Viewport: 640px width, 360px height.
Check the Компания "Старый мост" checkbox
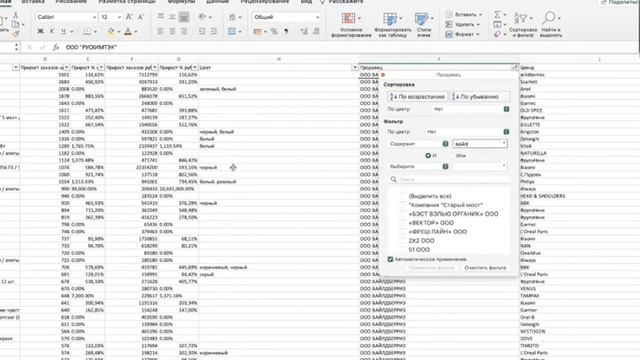[402, 205]
